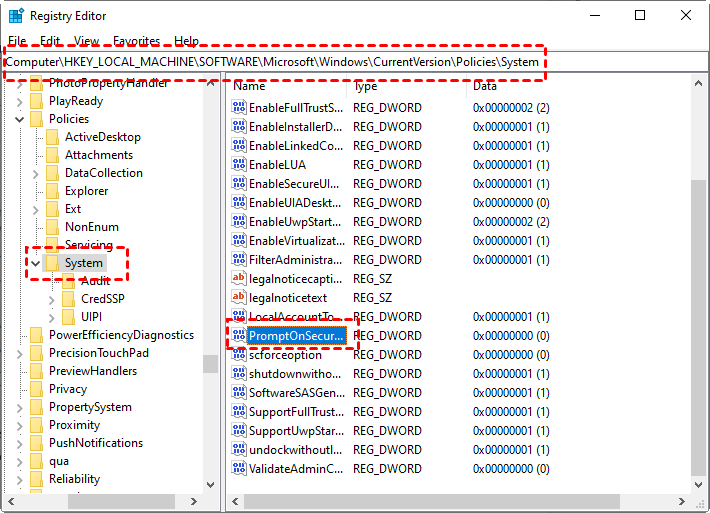Click the CredSSP folder icon
The height and width of the screenshot is (513, 710).
(69, 299)
